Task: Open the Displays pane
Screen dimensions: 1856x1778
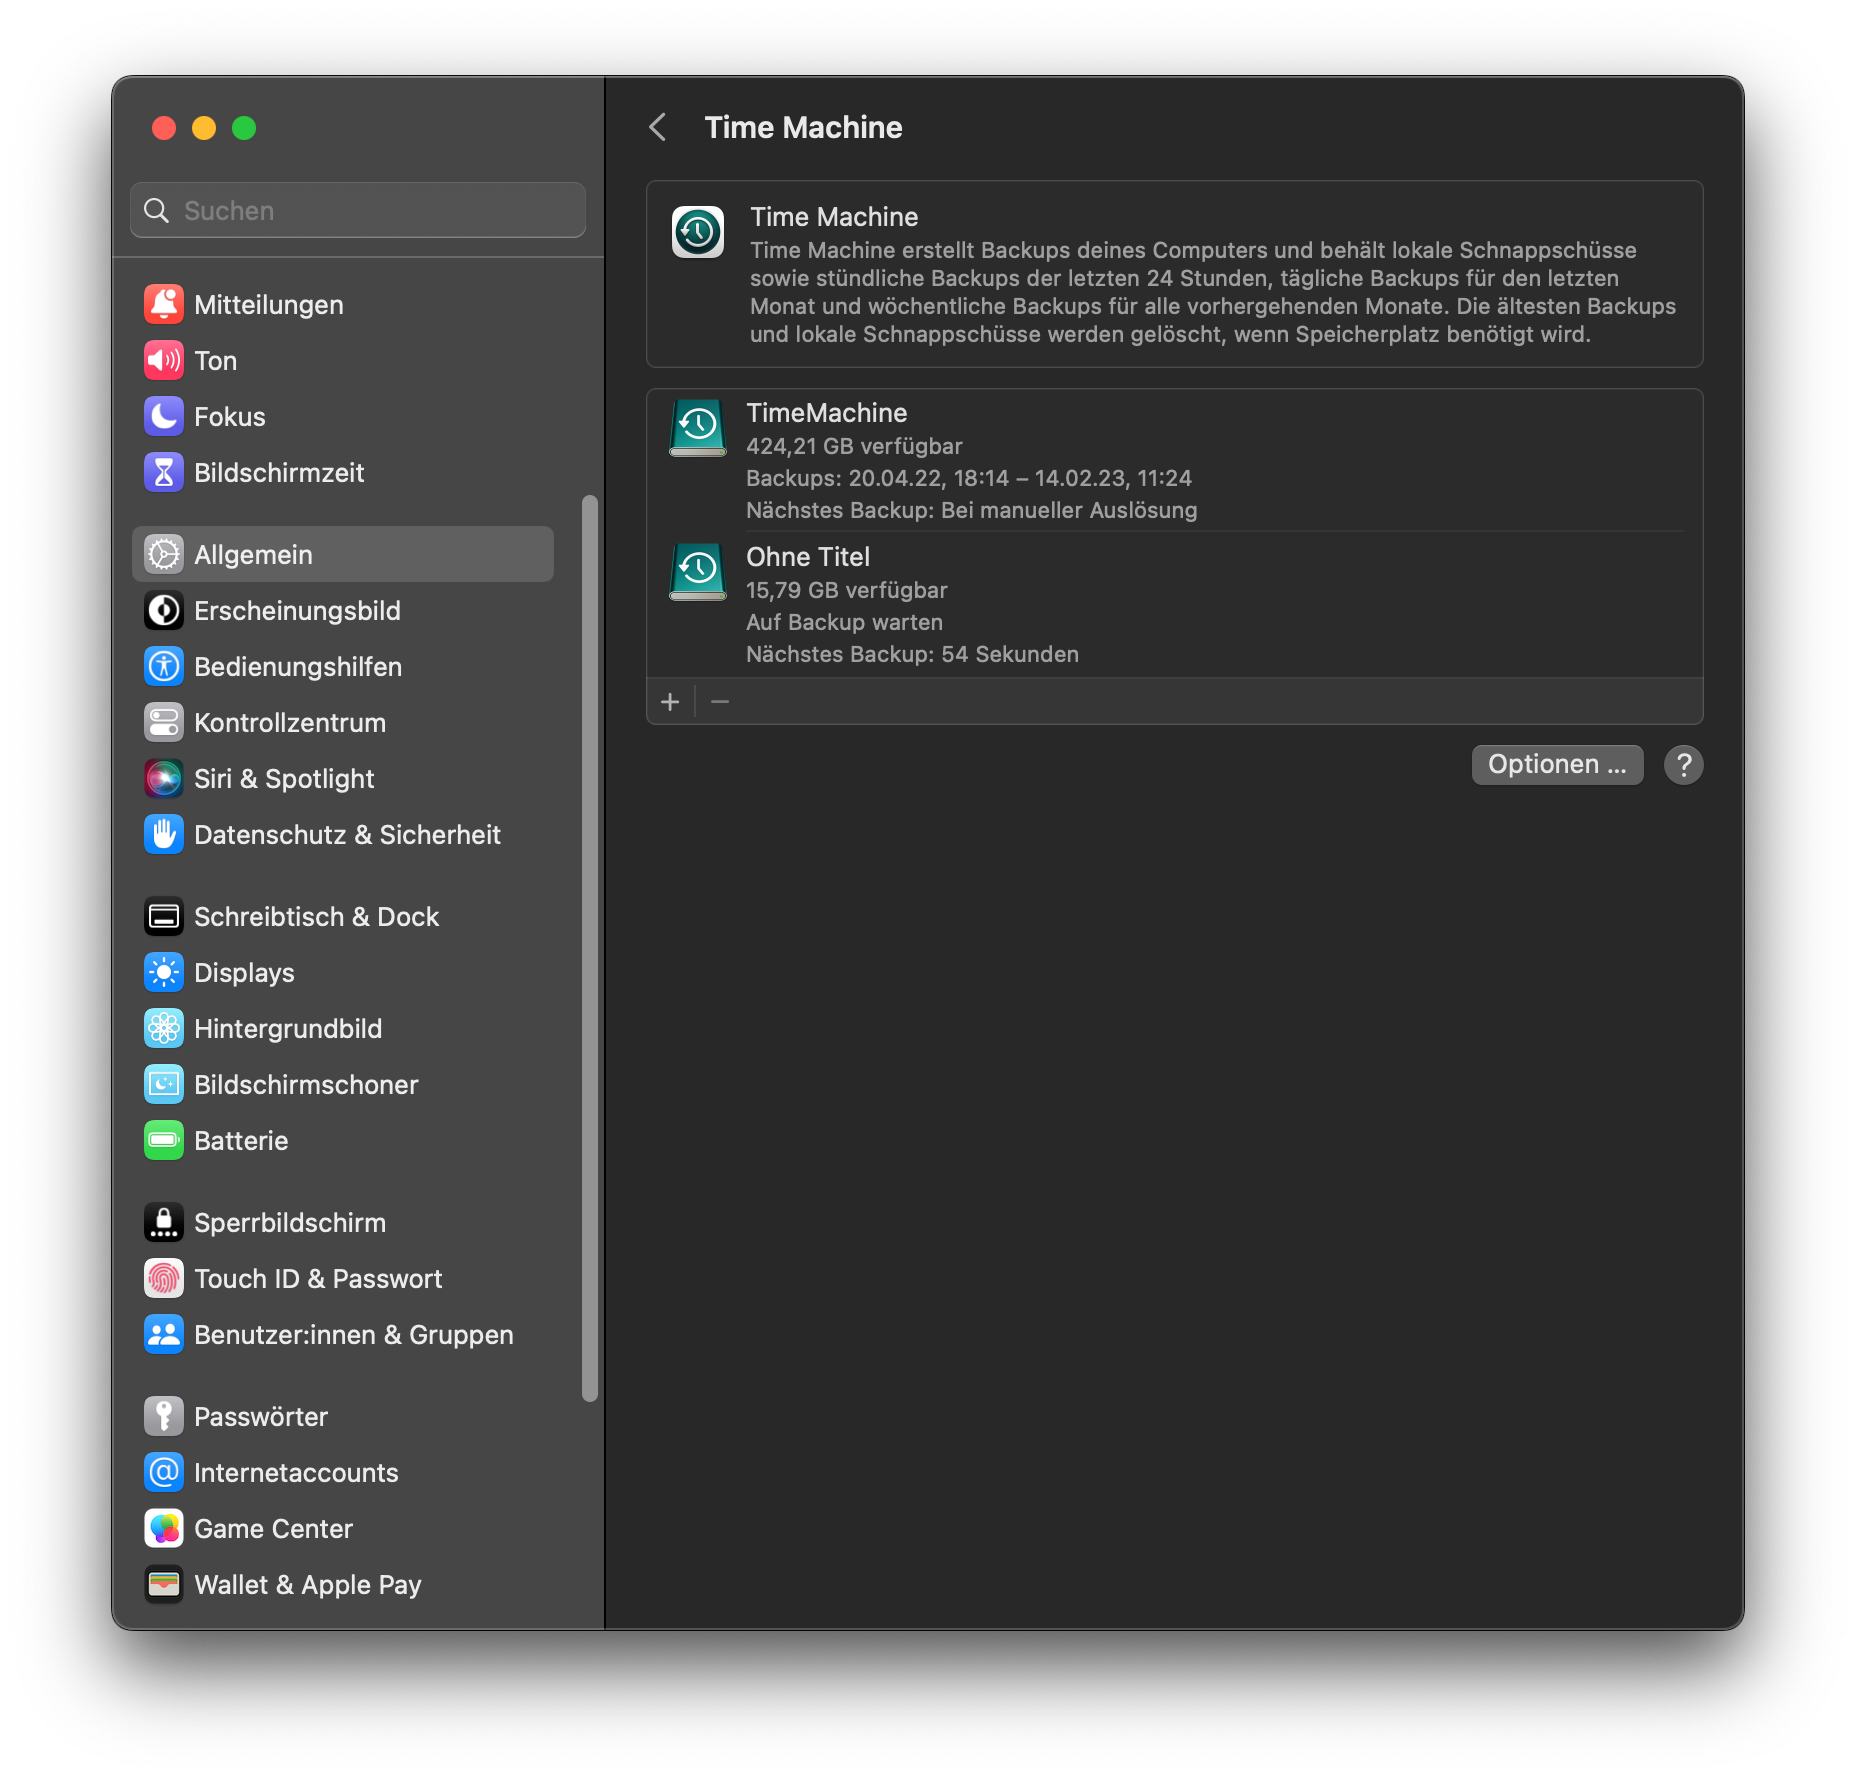Action: [x=343, y=973]
